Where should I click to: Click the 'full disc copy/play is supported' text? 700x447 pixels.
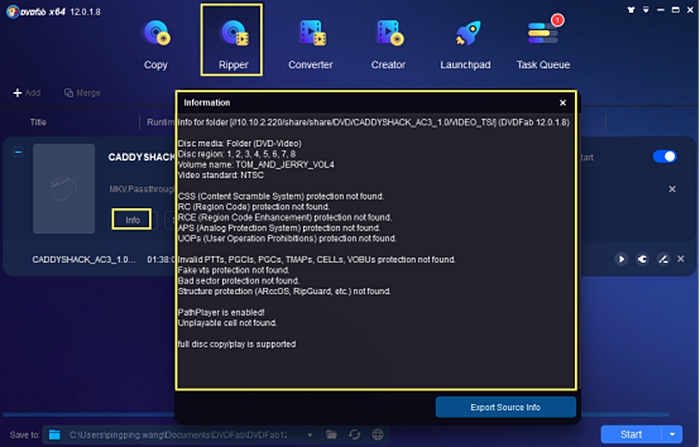[x=237, y=344]
